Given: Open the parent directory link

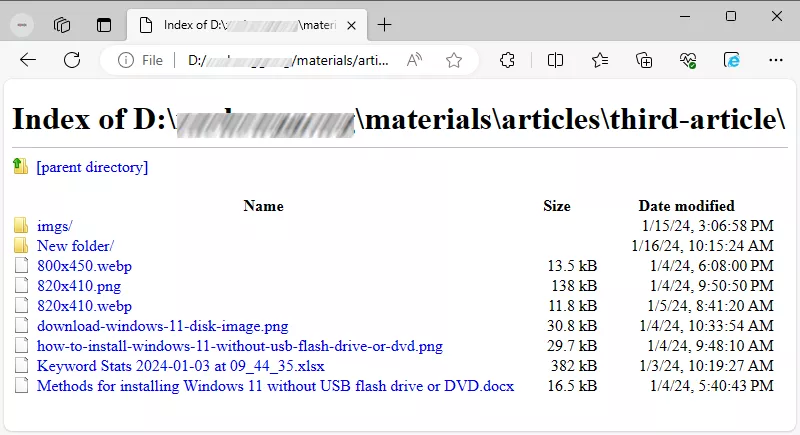Looking at the screenshot, I should tap(92, 167).
